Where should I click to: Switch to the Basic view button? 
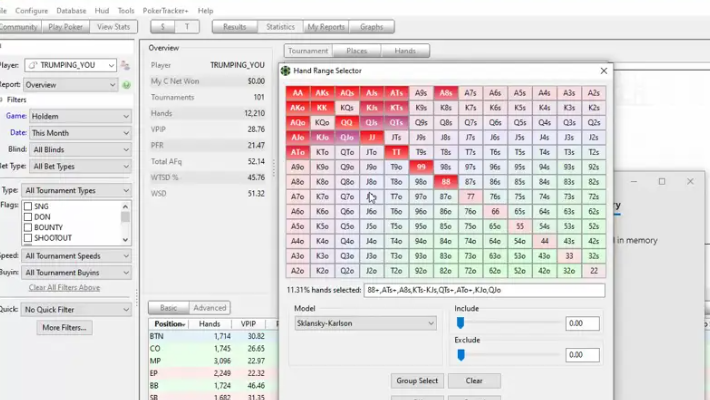(168, 308)
